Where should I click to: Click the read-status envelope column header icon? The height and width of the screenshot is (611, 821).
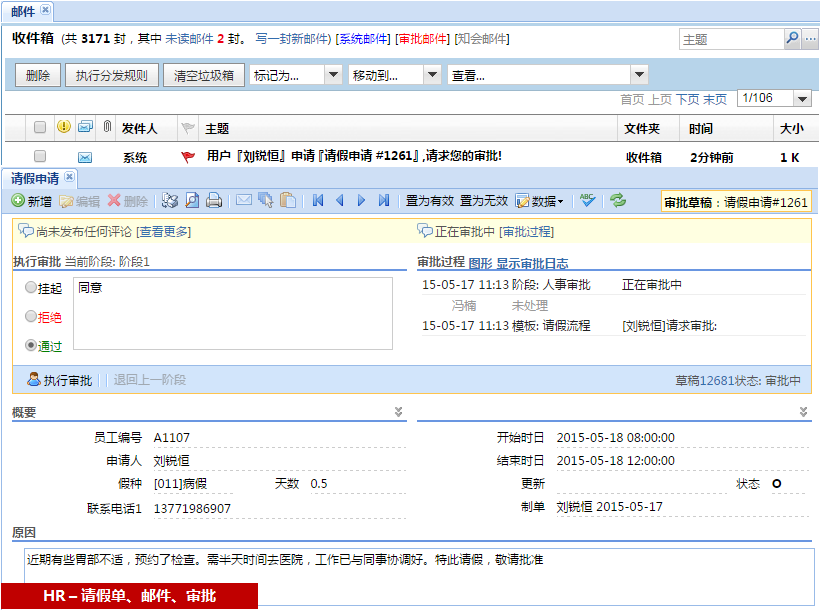85,127
